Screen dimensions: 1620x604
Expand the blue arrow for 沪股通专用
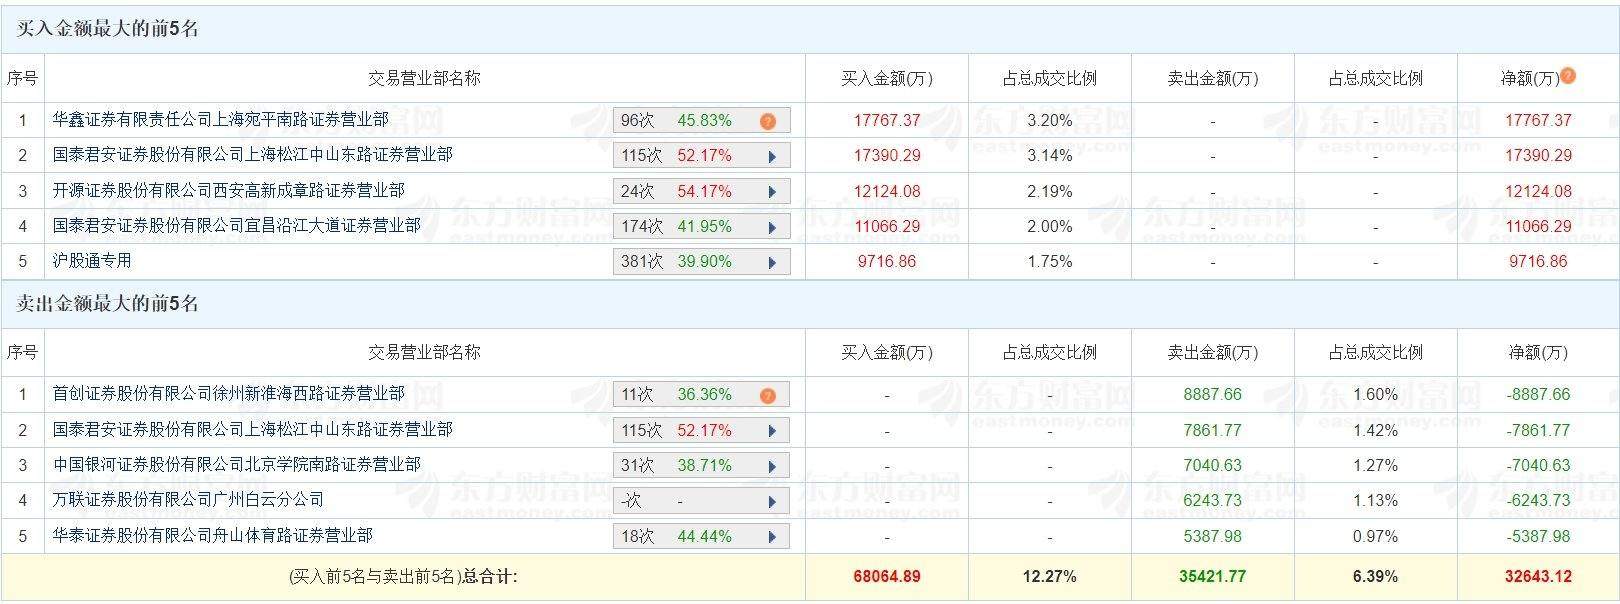coord(772,262)
